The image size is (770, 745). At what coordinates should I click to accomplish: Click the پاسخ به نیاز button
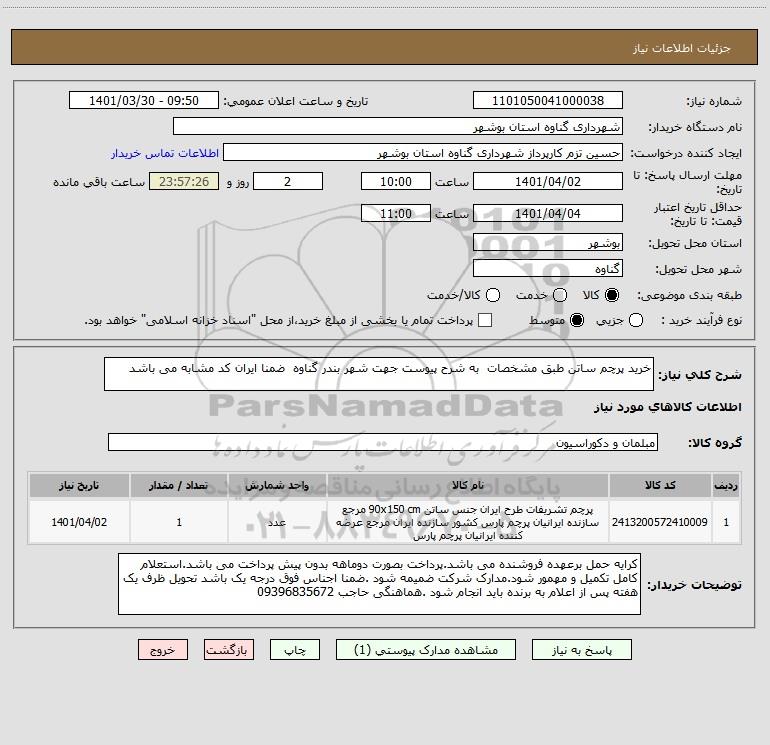click(581, 650)
